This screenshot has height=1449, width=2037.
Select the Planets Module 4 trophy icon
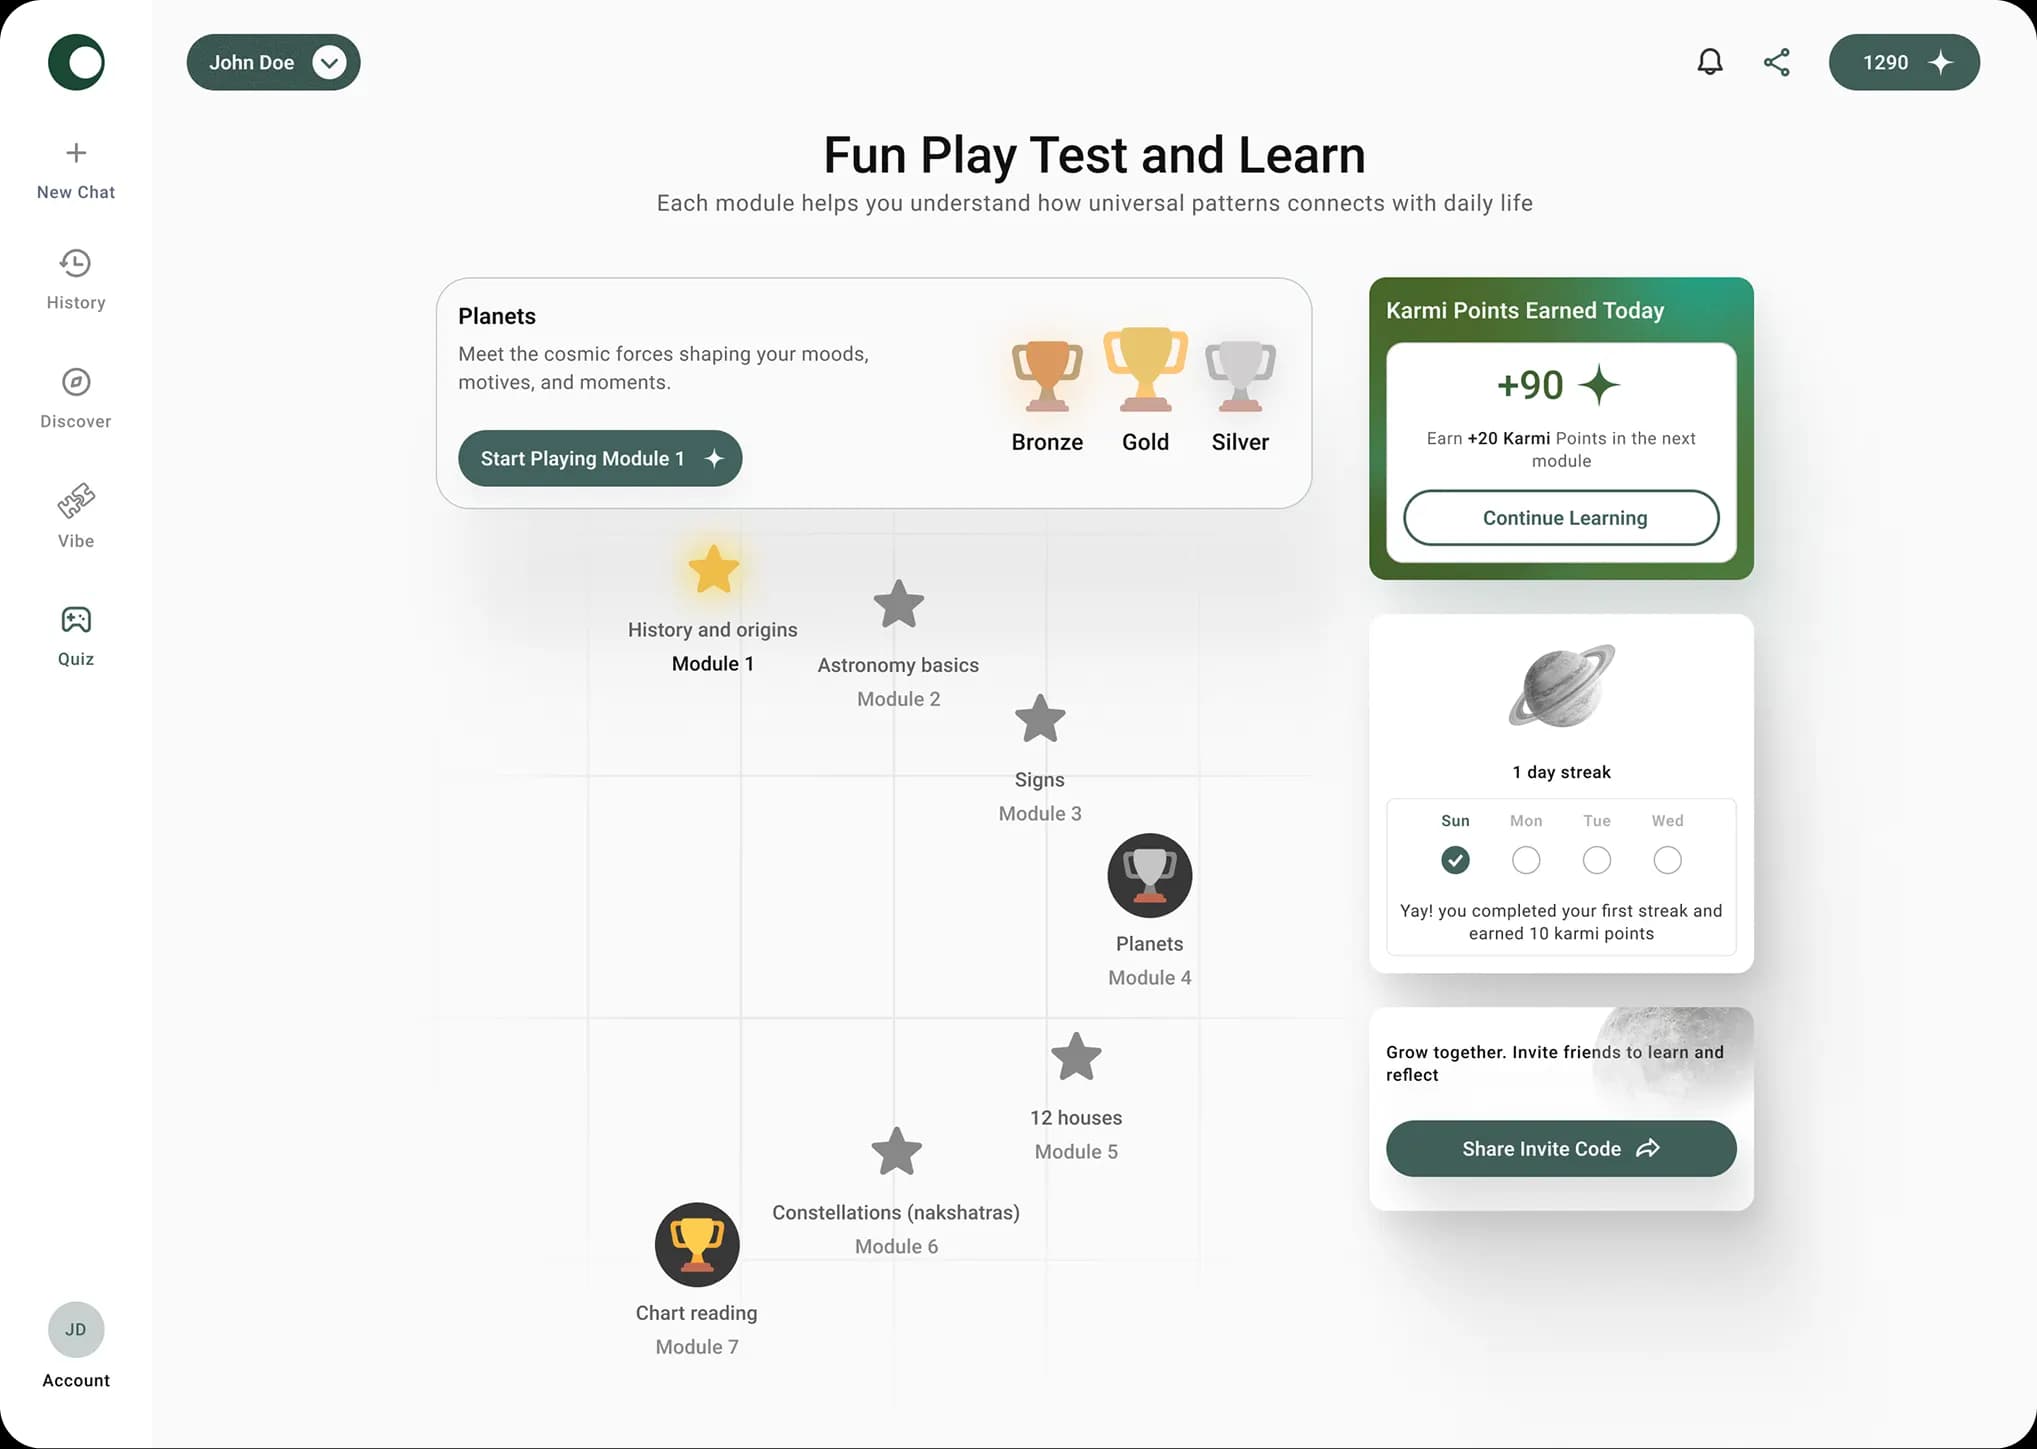pos(1149,875)
